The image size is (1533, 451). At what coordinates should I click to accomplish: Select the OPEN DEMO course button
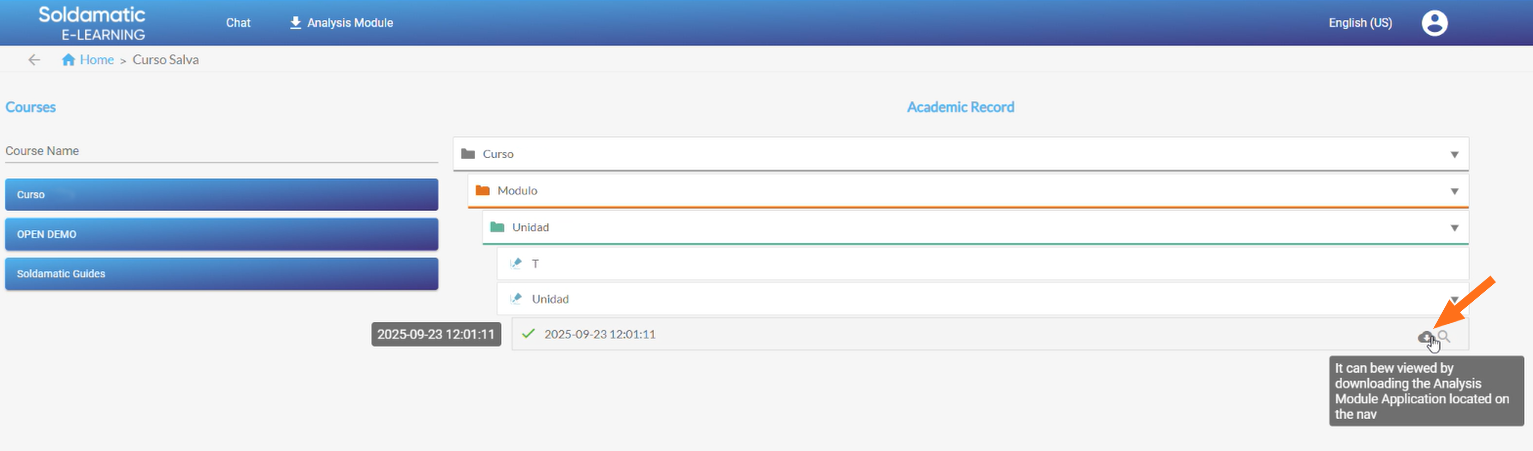221,234
